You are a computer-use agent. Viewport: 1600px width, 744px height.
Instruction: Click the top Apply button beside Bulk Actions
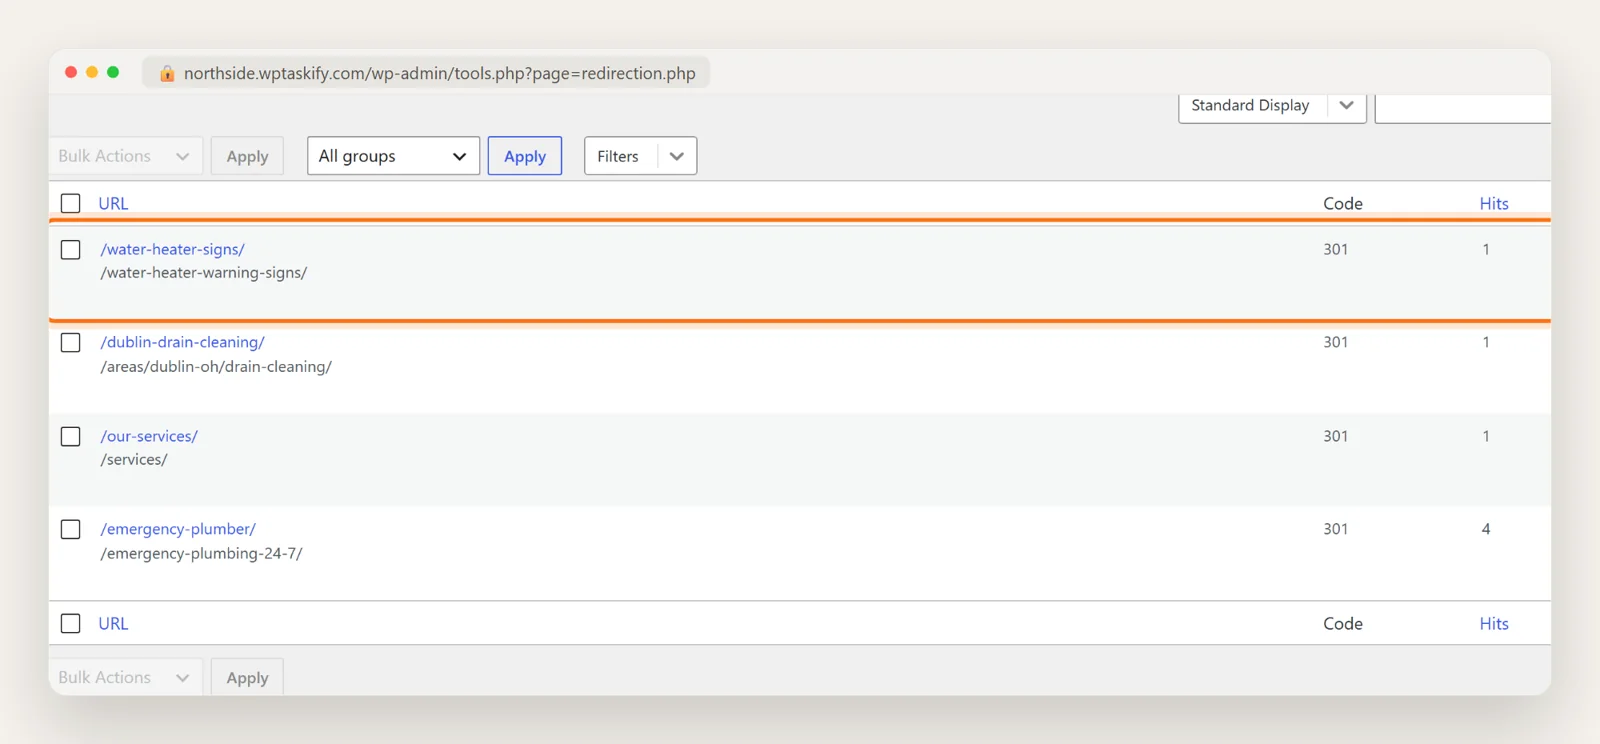coord(247,156)
